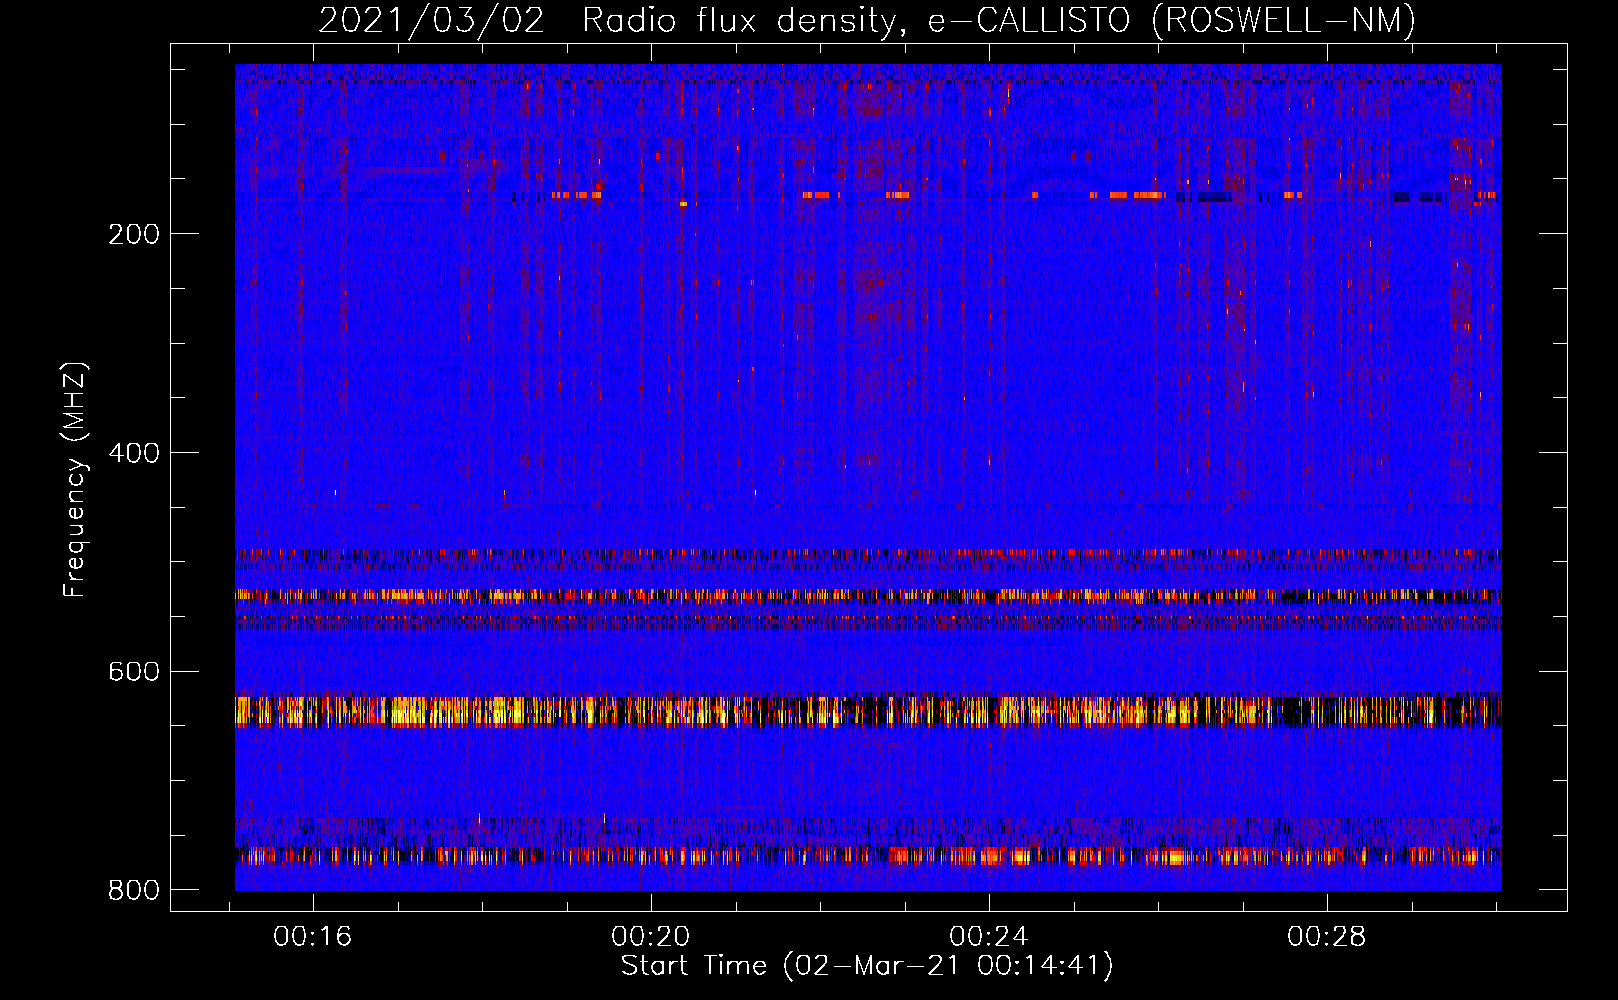
Task: Click the 00:20 time tick label
Action: [651, 937]
